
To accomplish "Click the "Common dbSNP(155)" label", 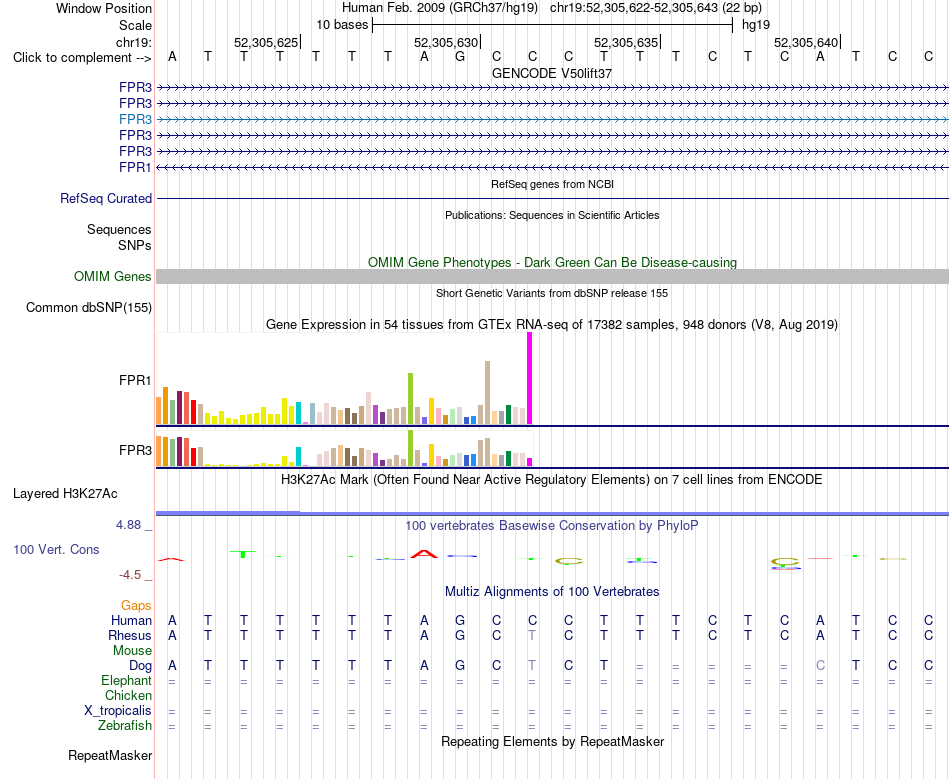I will pos(89,308).
